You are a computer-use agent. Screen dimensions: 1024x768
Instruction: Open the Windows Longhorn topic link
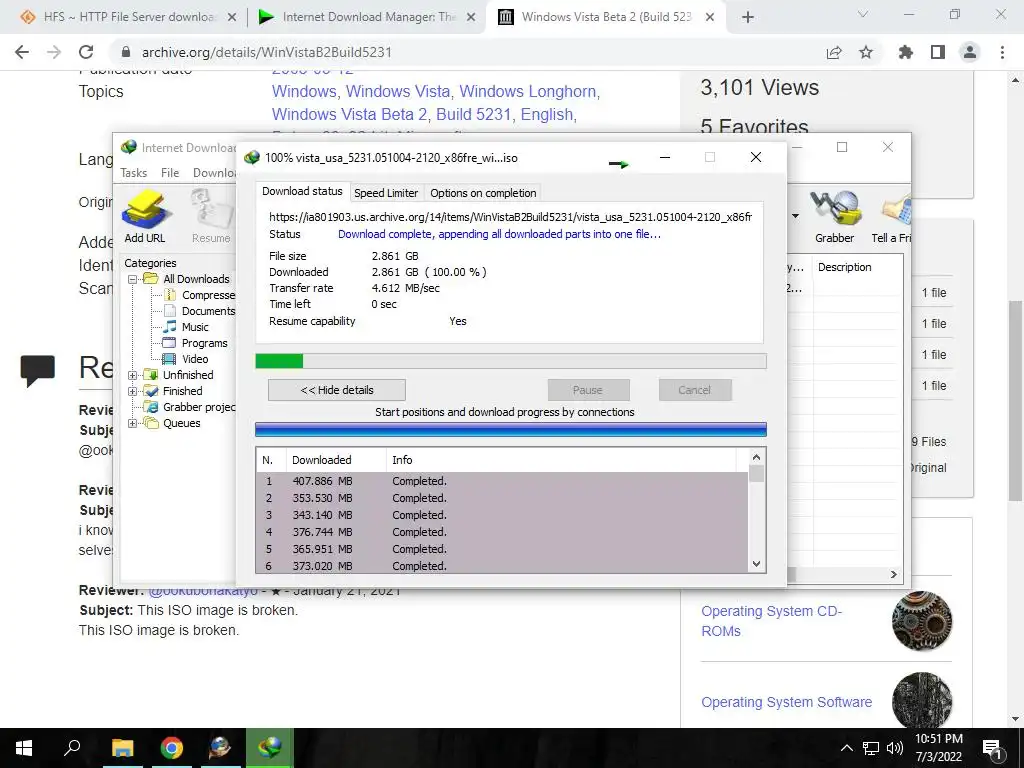coord(528,91)
